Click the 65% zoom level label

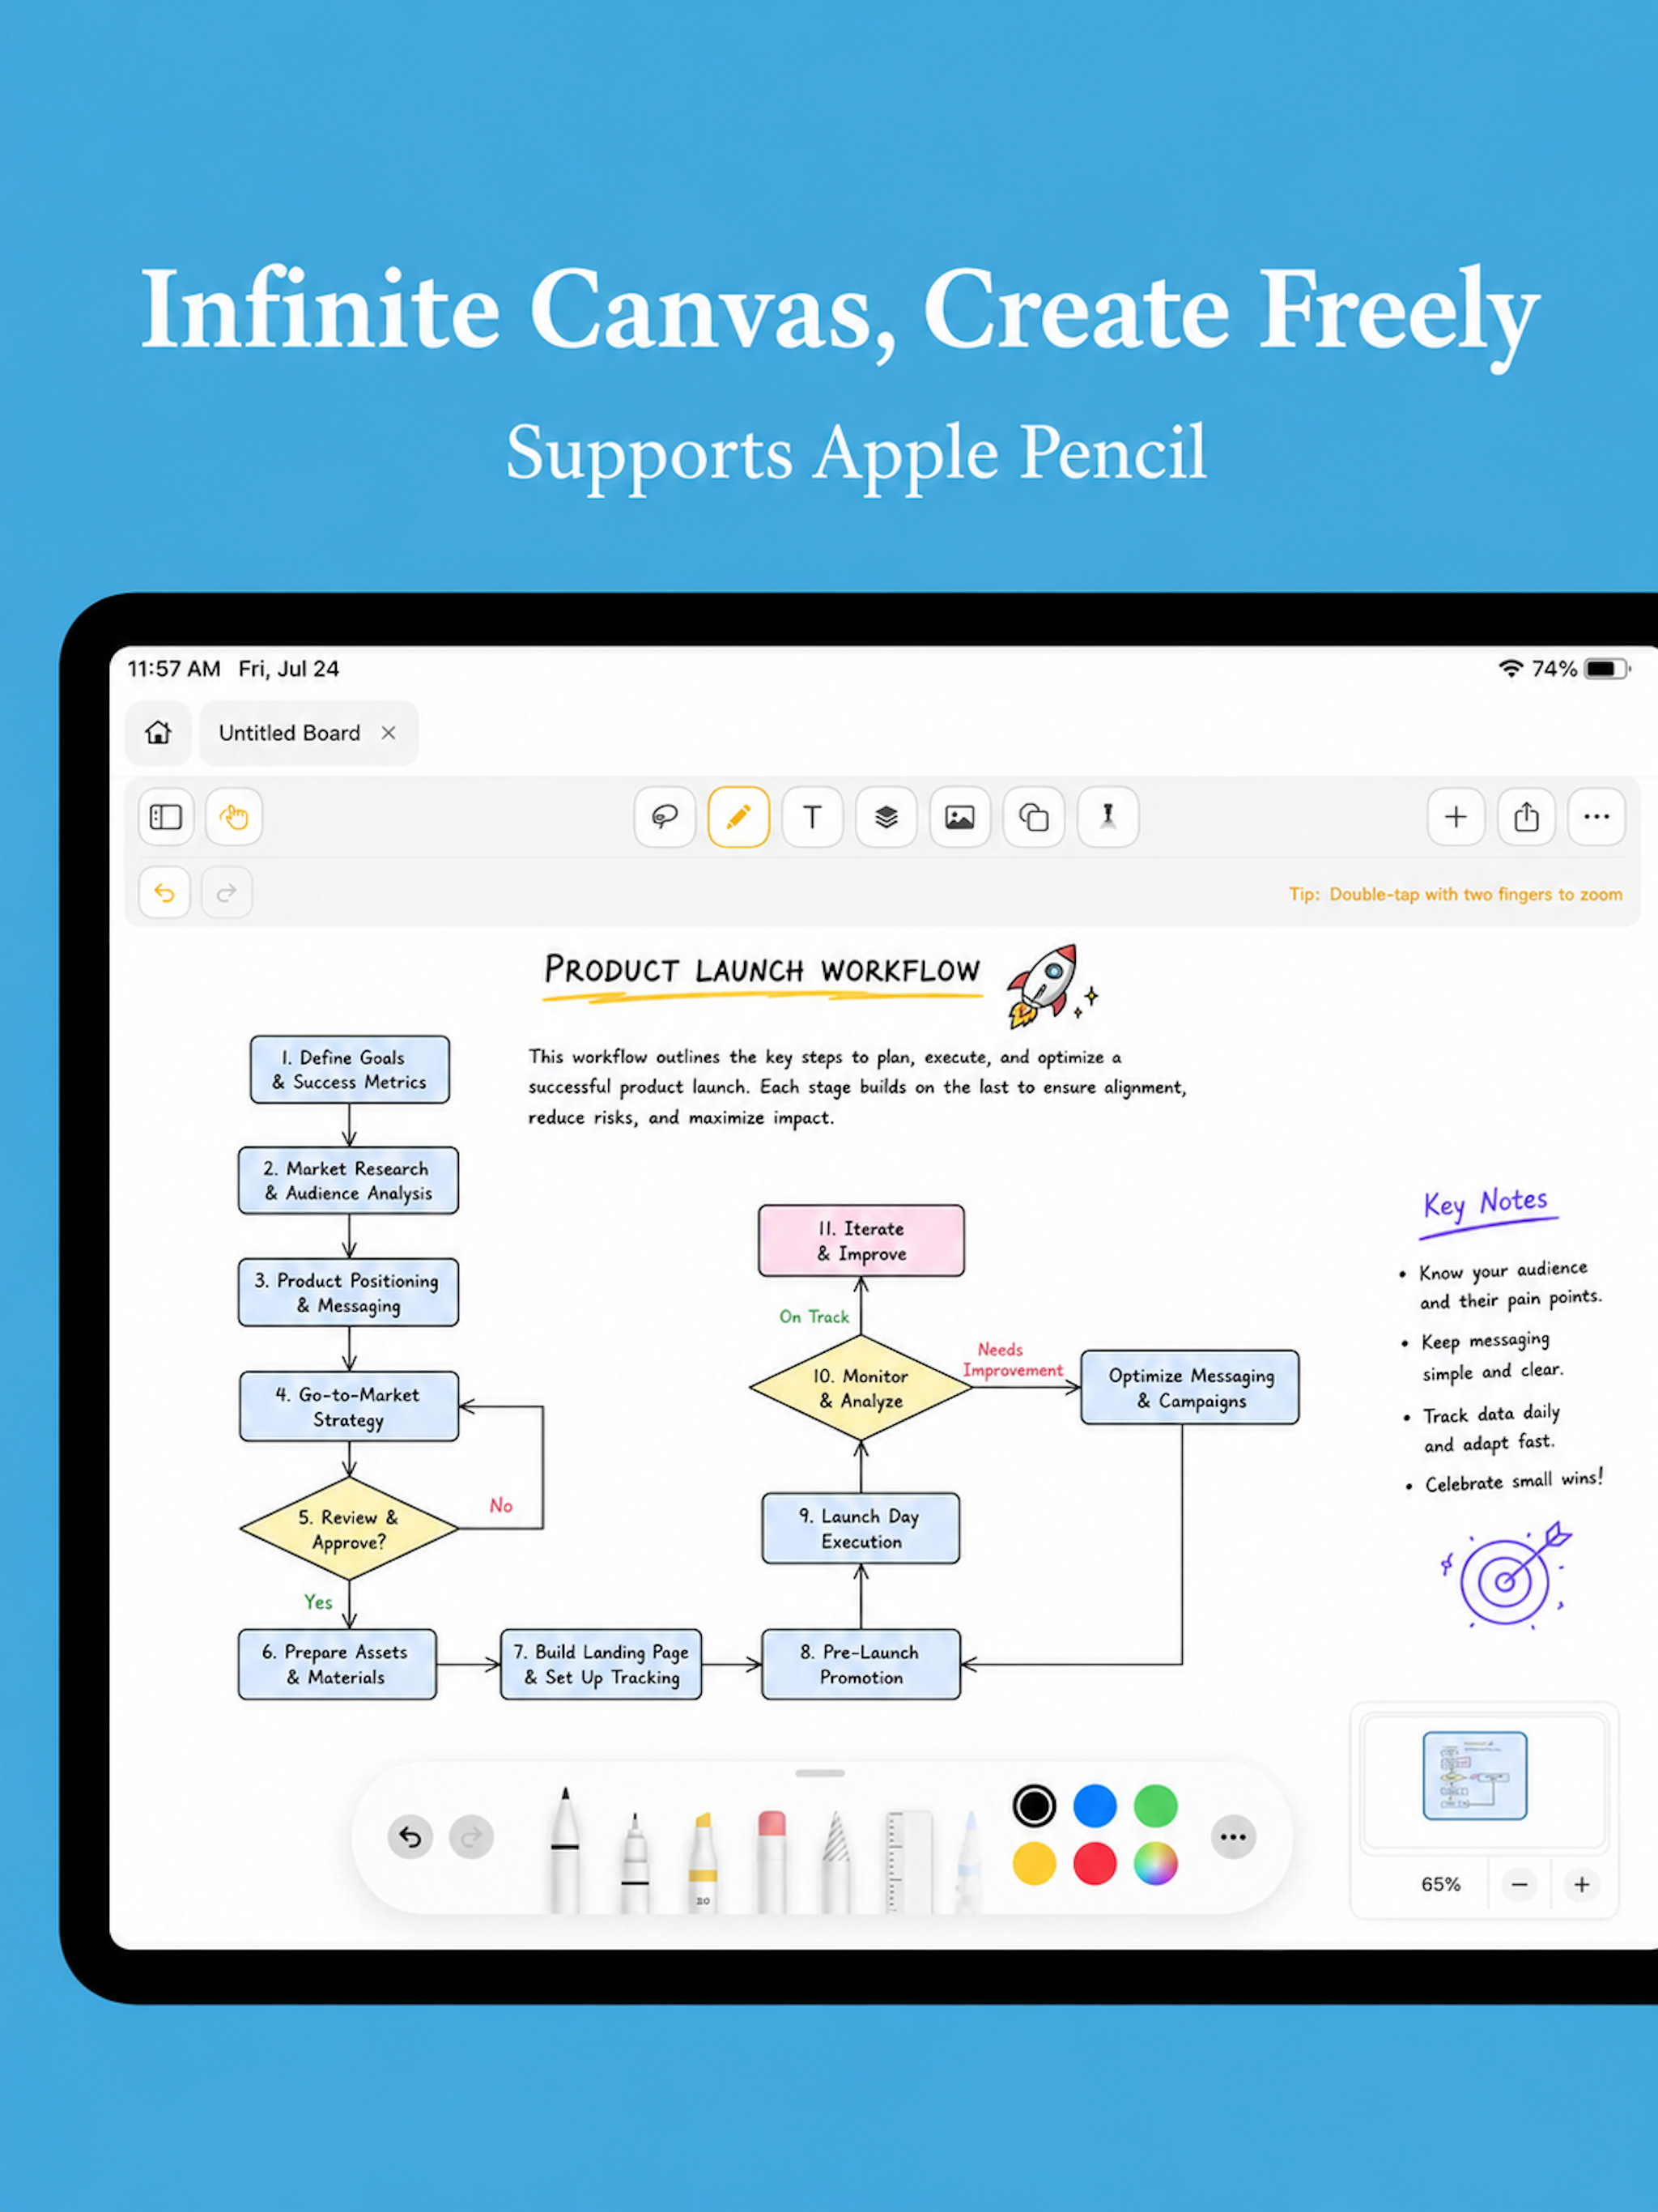pos(1441,1885)
